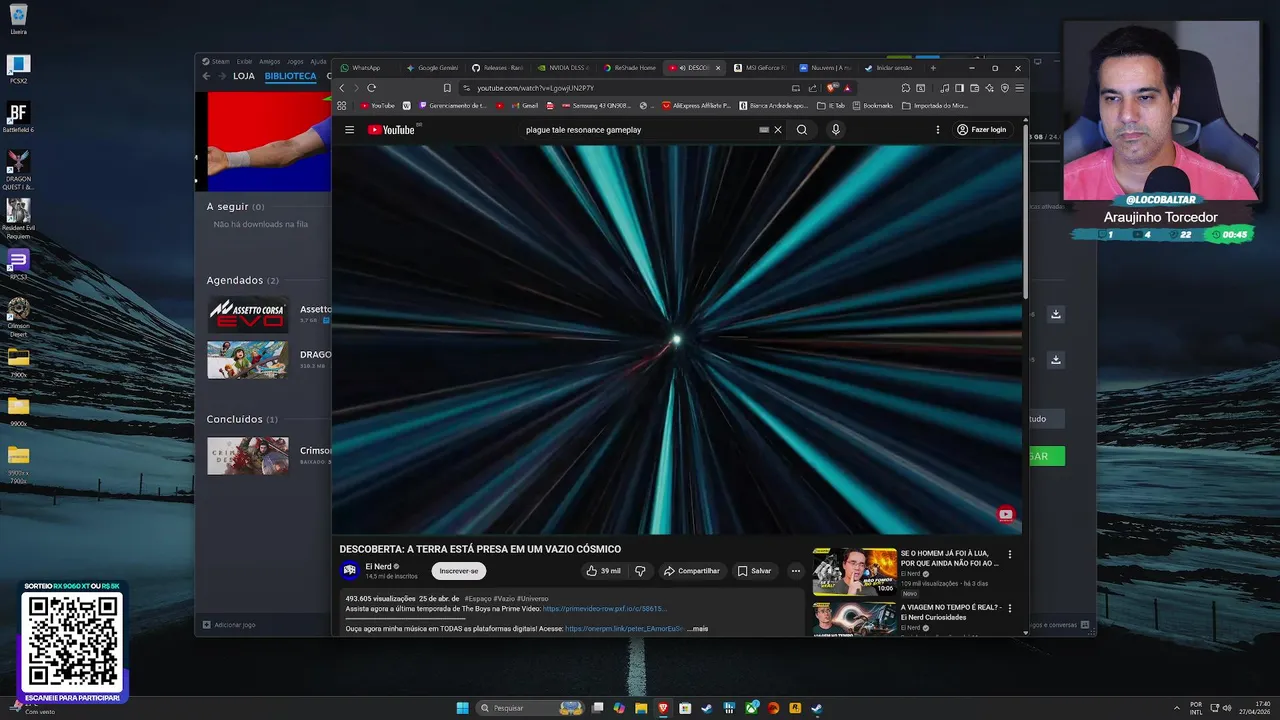
Task: Close the active YouTube tab
Action: tap(718, 68)
